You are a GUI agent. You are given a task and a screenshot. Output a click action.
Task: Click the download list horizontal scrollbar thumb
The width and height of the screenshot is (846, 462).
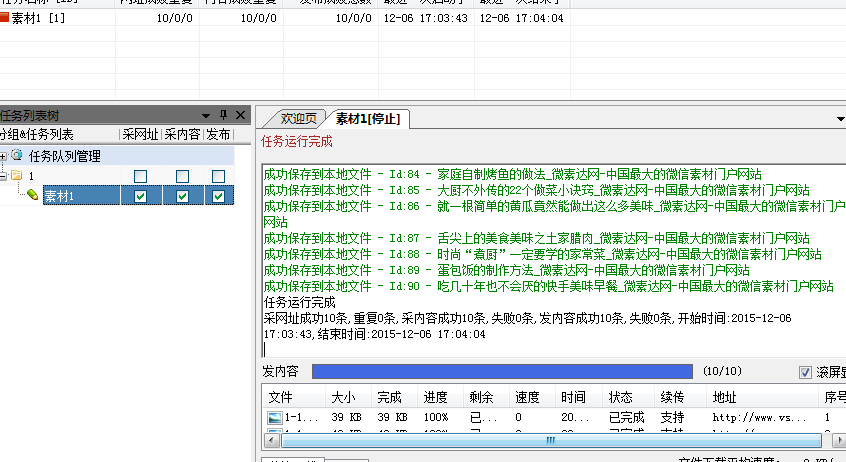click(551, 440)
